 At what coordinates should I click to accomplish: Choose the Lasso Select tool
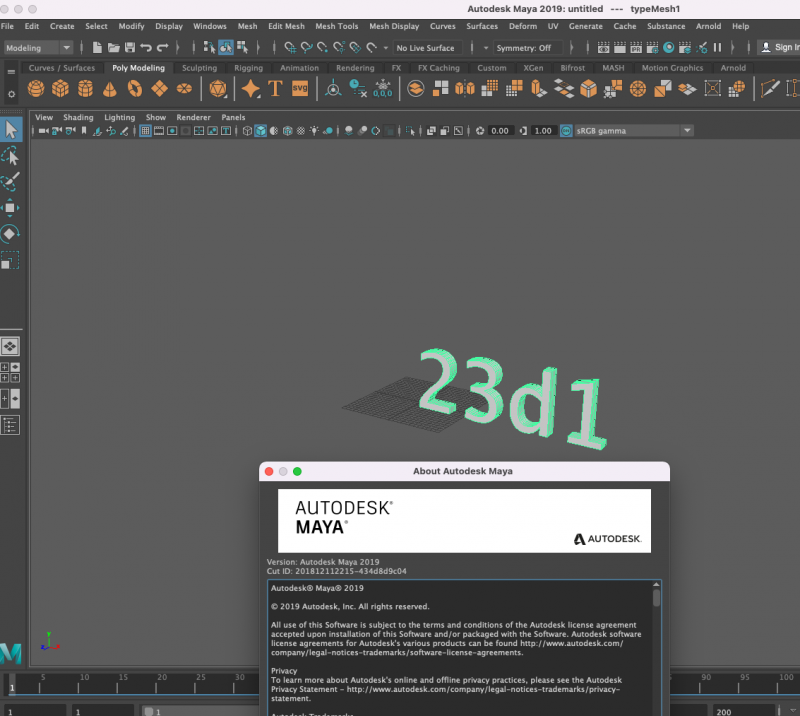[x=10, y=156]
